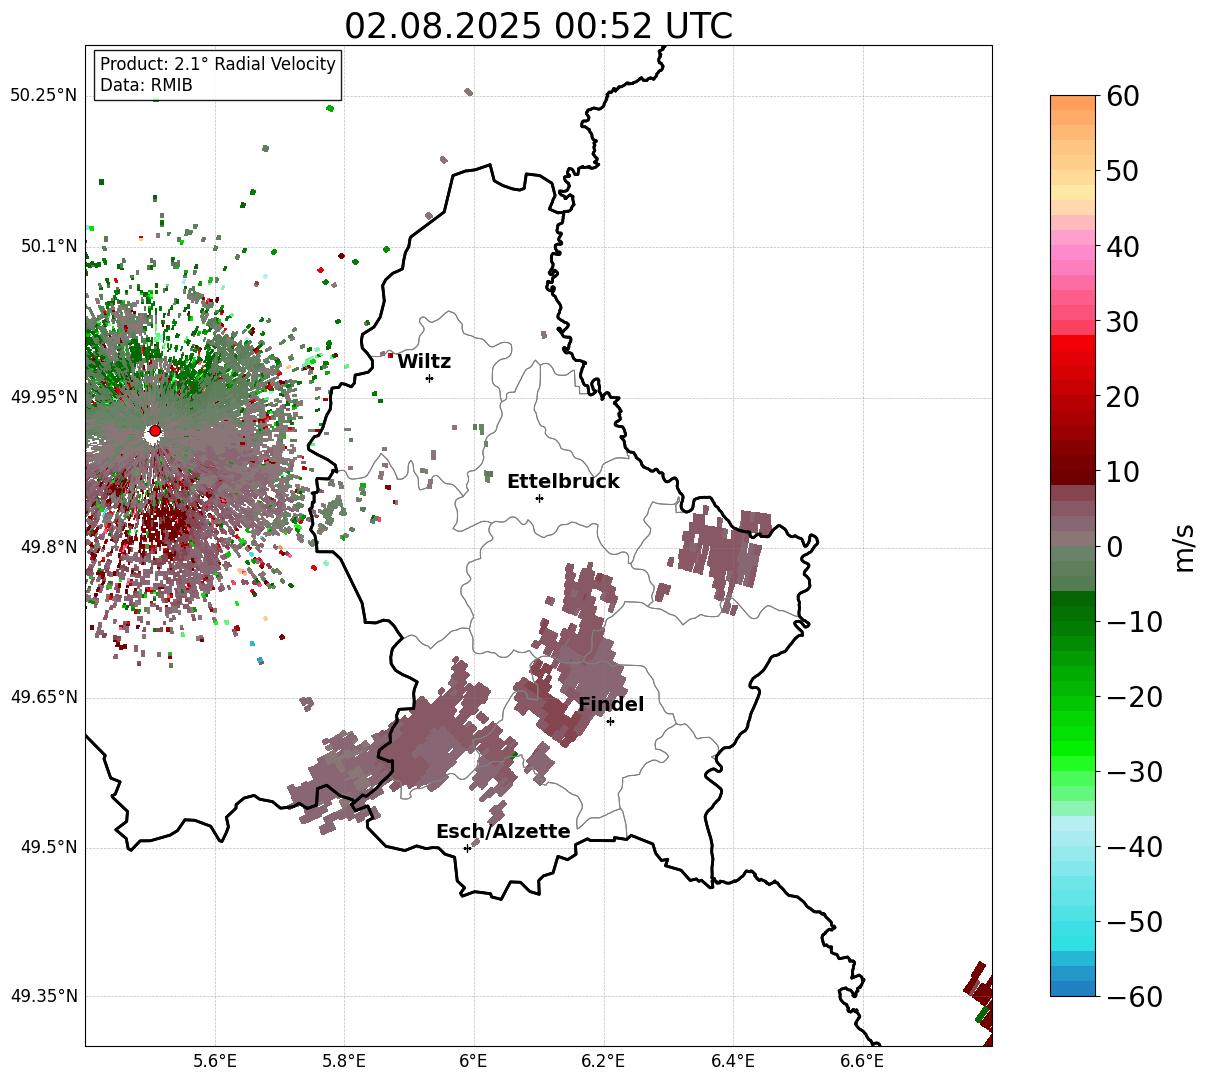Click the 49.65°N latitude label

[43, 697]
